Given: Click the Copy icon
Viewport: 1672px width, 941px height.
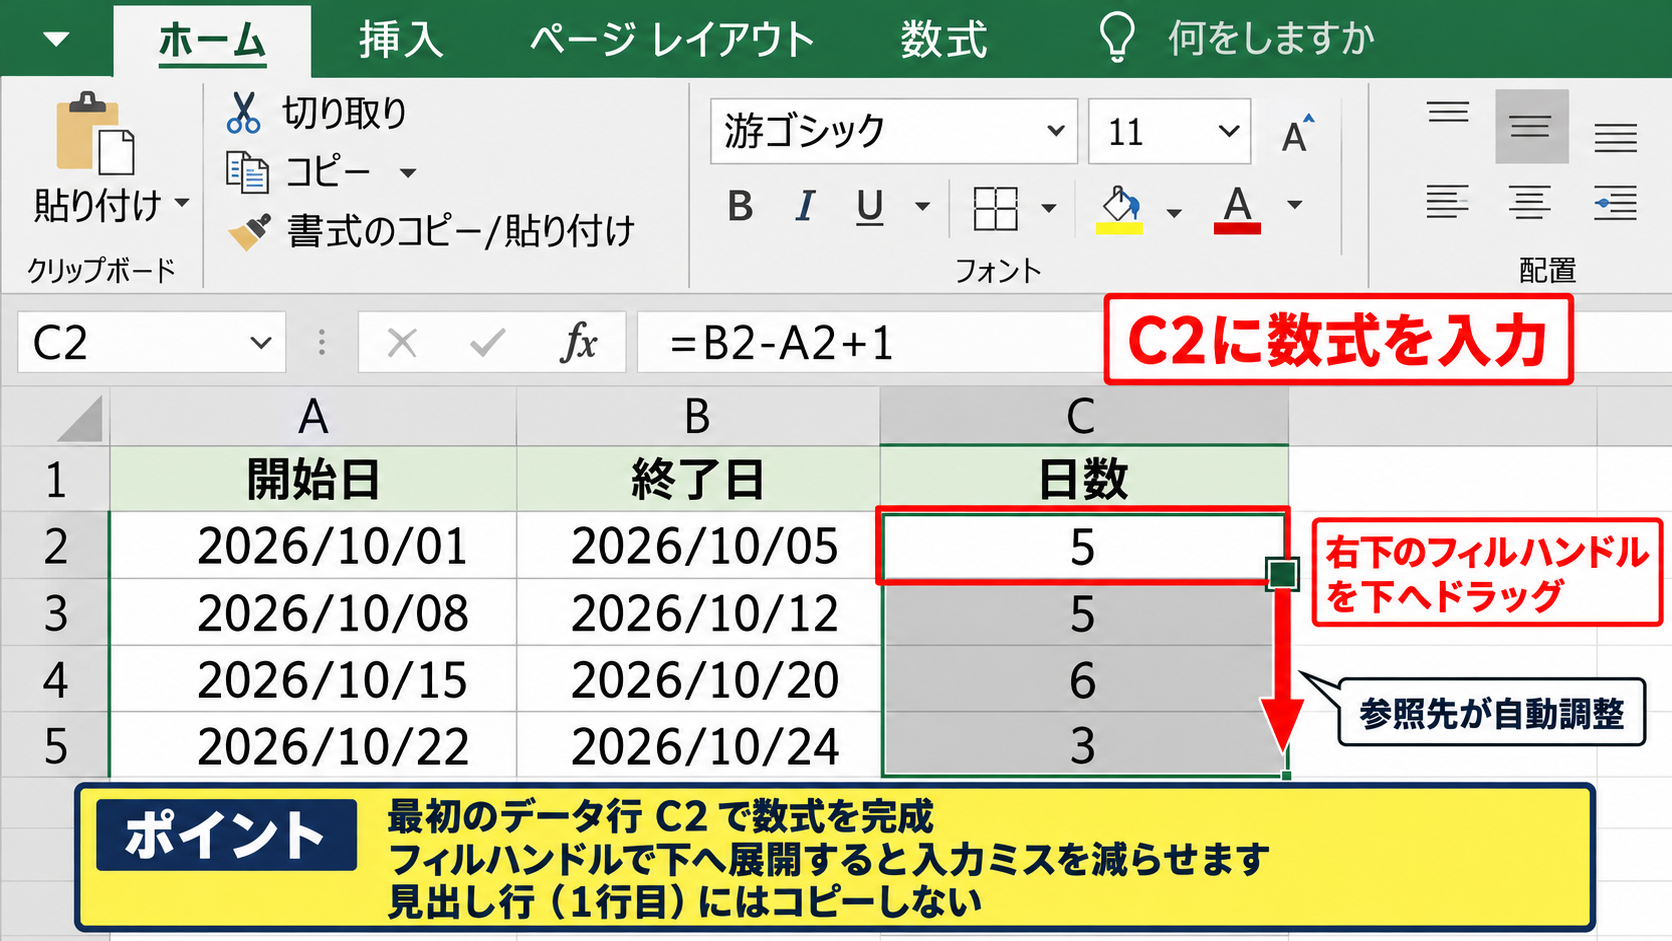Looking at the screenshot, I should [x=247, y=172].
